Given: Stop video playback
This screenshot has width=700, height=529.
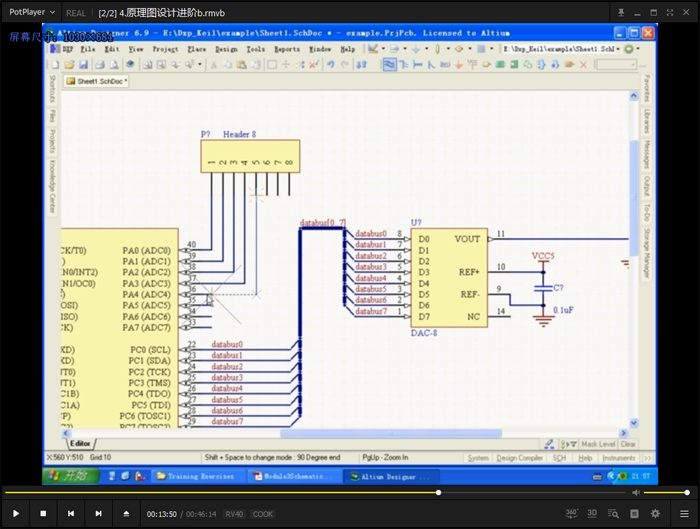Looking at the screenshot, I should click(43, 513).
